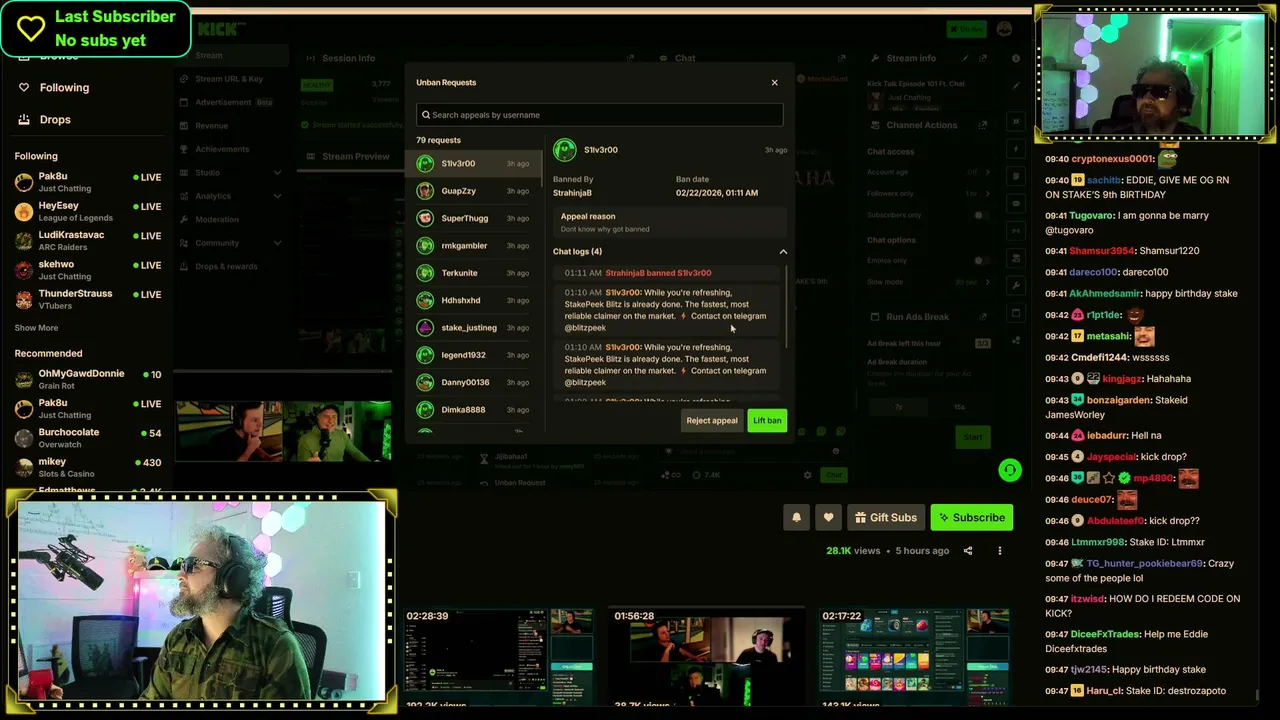Screen dimensions: 1280x720
Task: Open skehwo's live channel
Action: [x=88, y=270]
